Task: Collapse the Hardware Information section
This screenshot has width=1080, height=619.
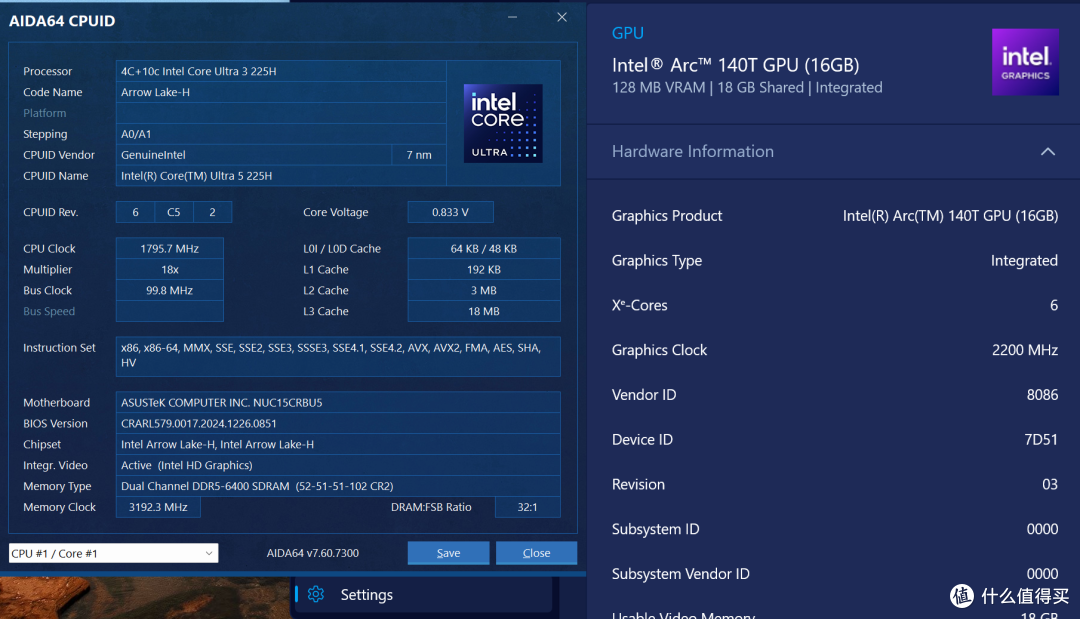Action: [1048, 151]
